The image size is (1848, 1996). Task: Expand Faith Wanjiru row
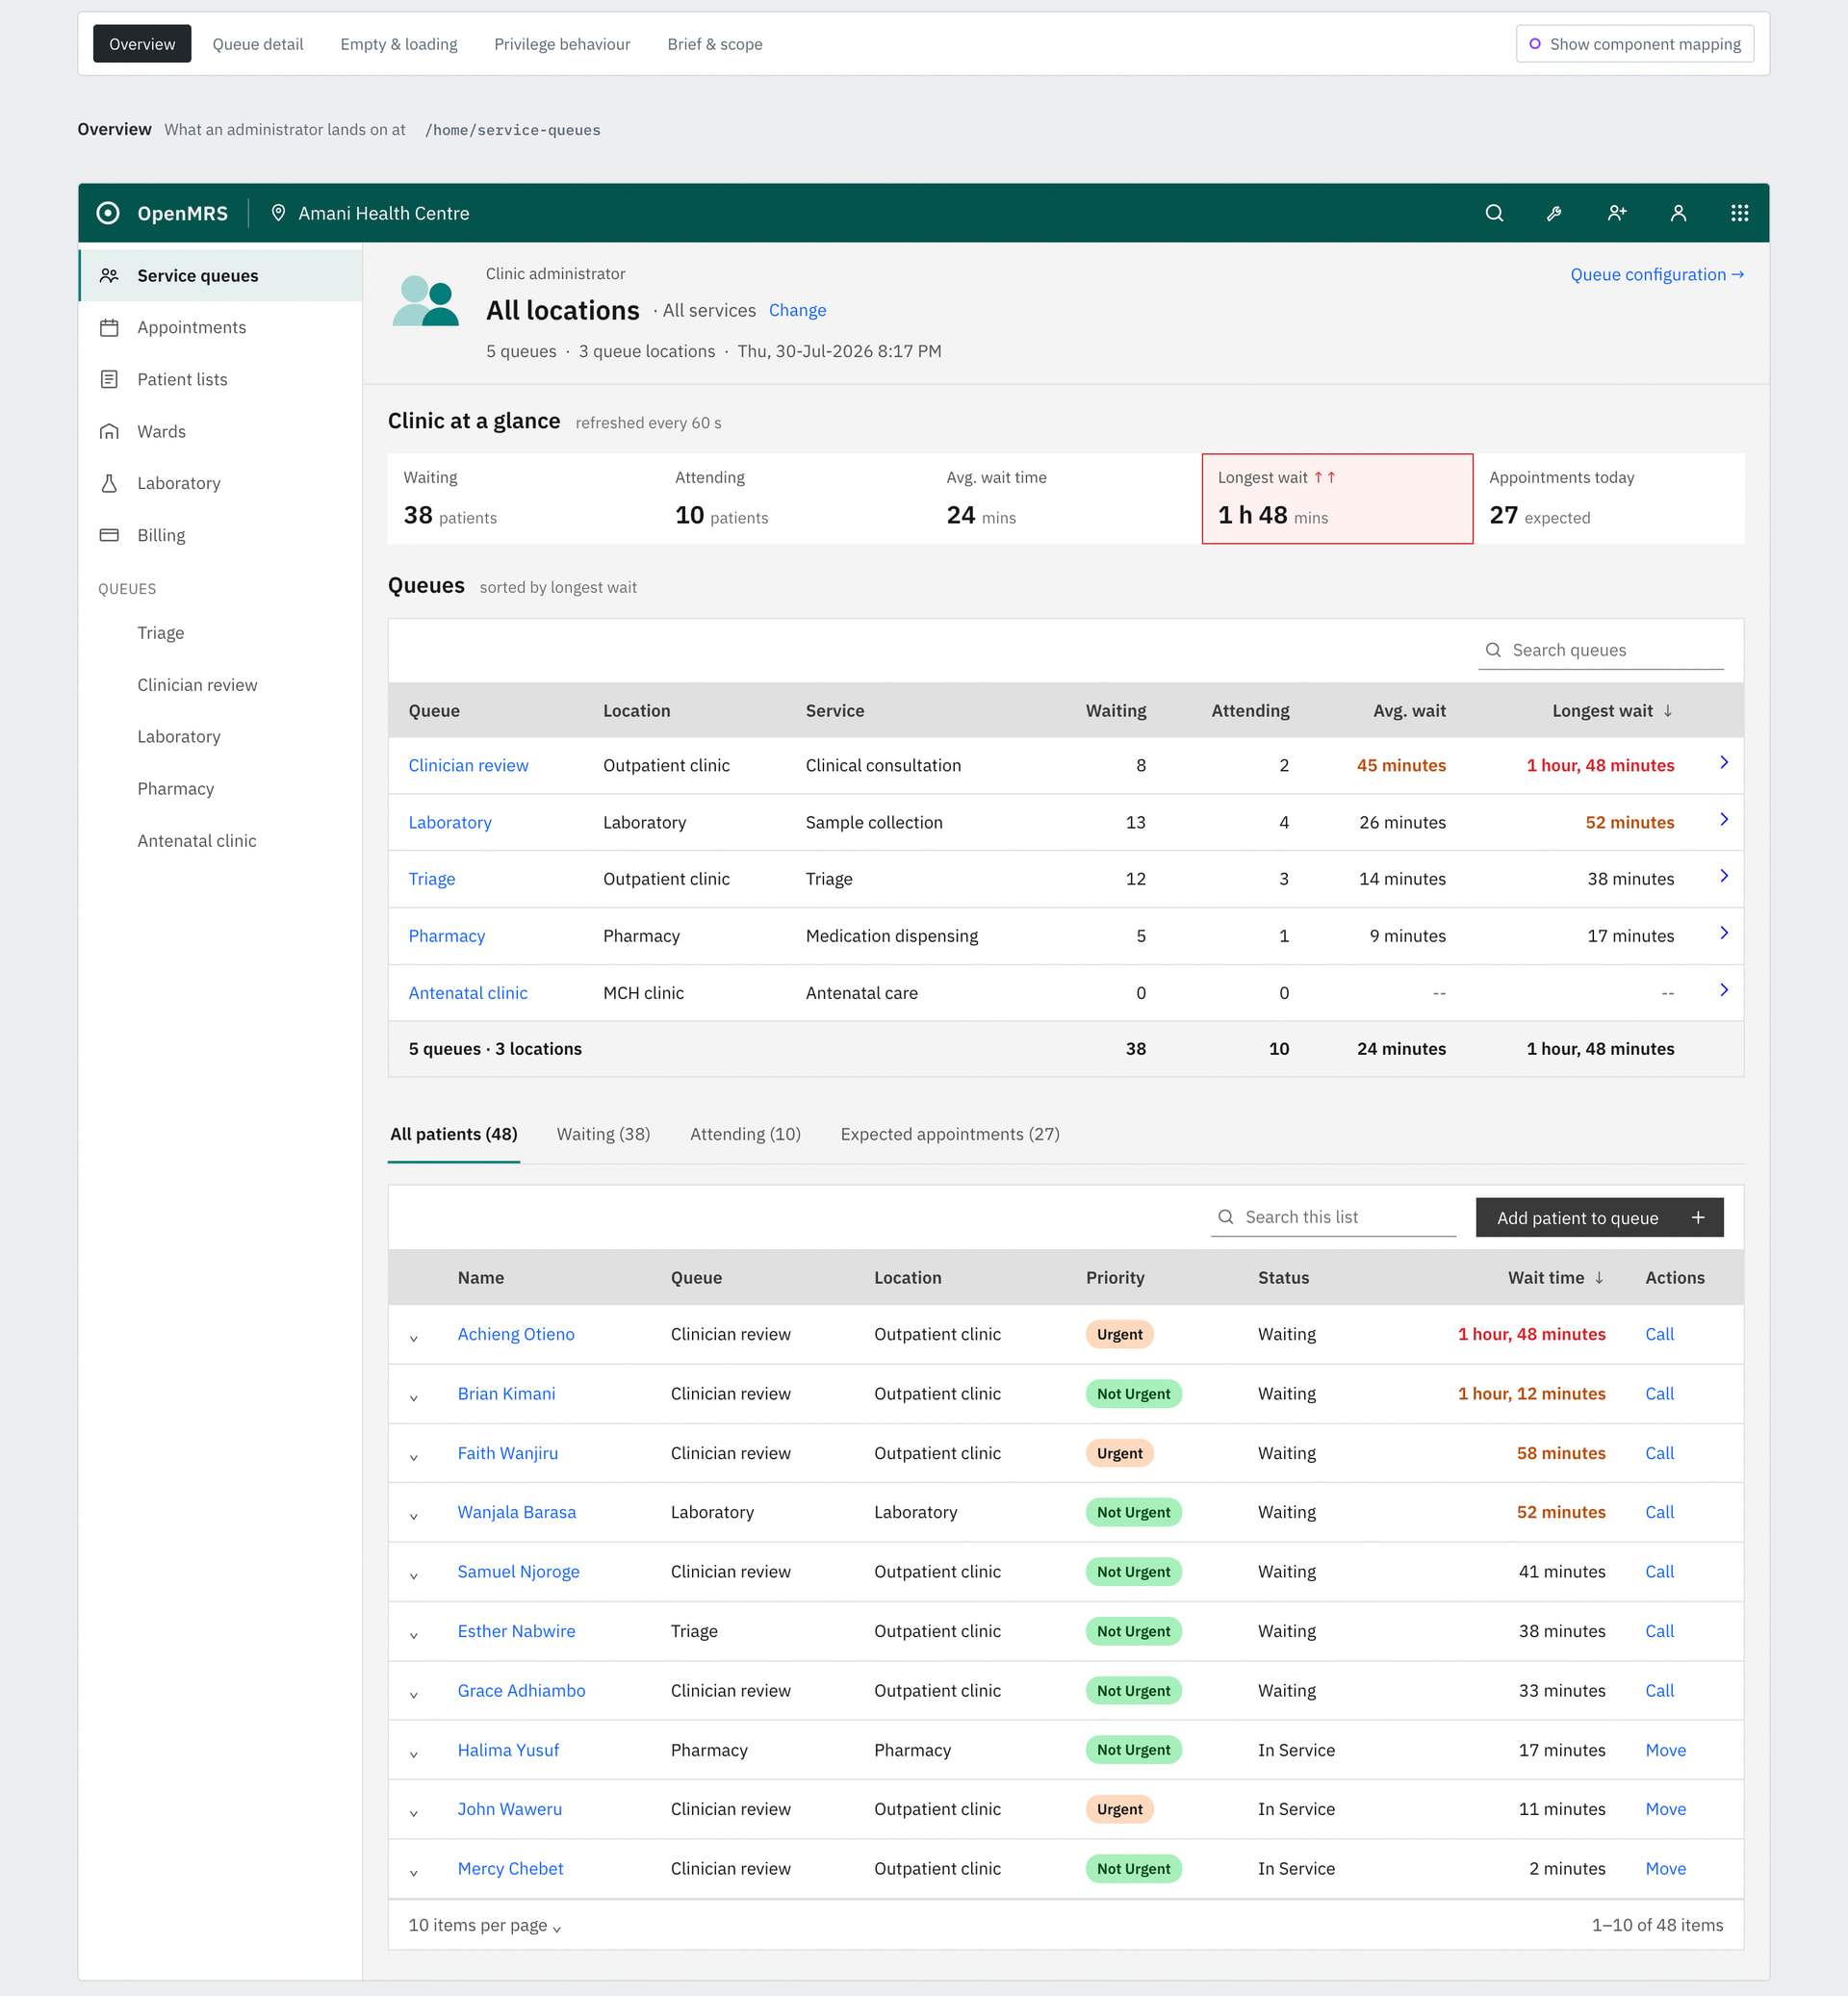pyautogui.click(x=414, y=1457)
